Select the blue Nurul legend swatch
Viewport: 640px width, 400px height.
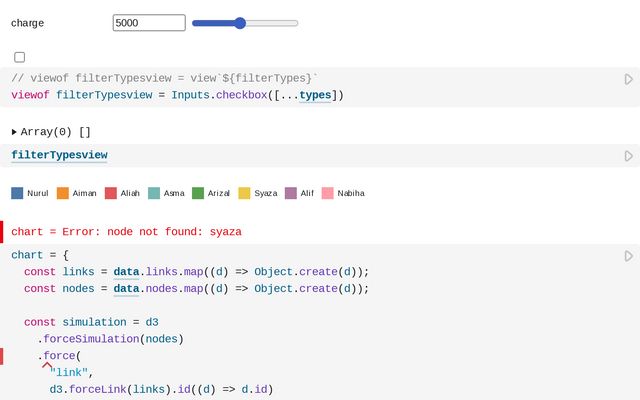coord(17,193)
